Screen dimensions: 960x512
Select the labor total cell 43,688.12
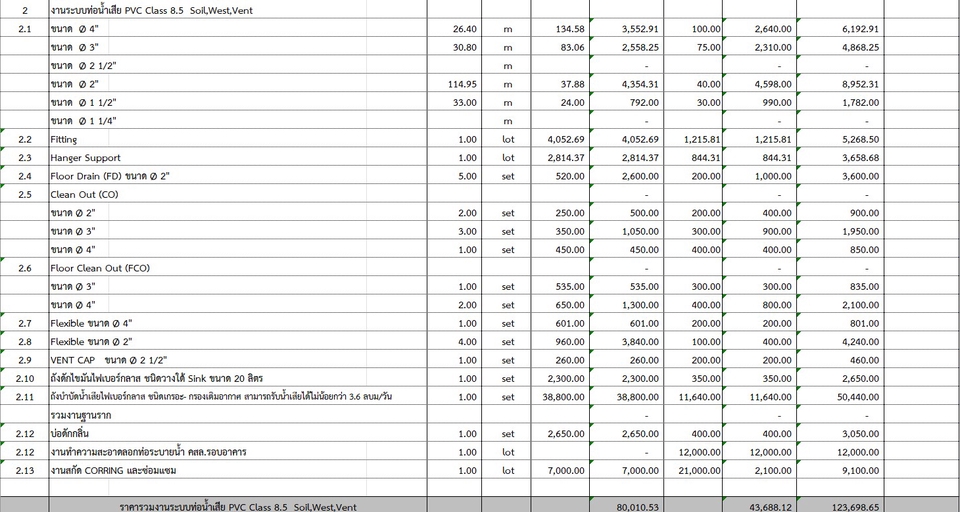point(764,507)
